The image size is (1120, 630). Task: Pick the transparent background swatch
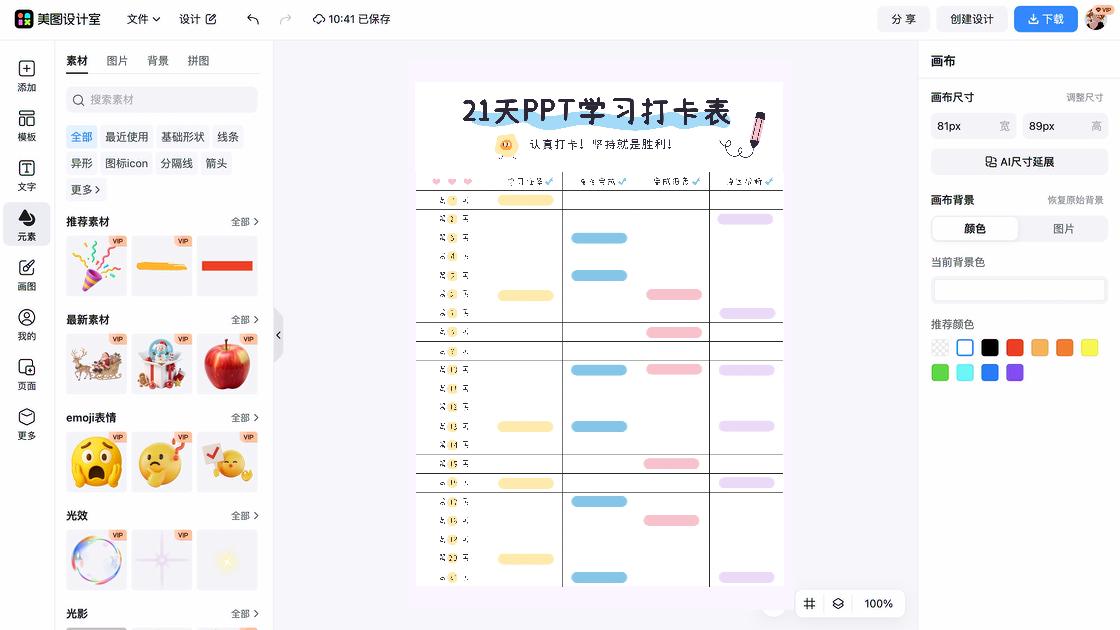940,348
